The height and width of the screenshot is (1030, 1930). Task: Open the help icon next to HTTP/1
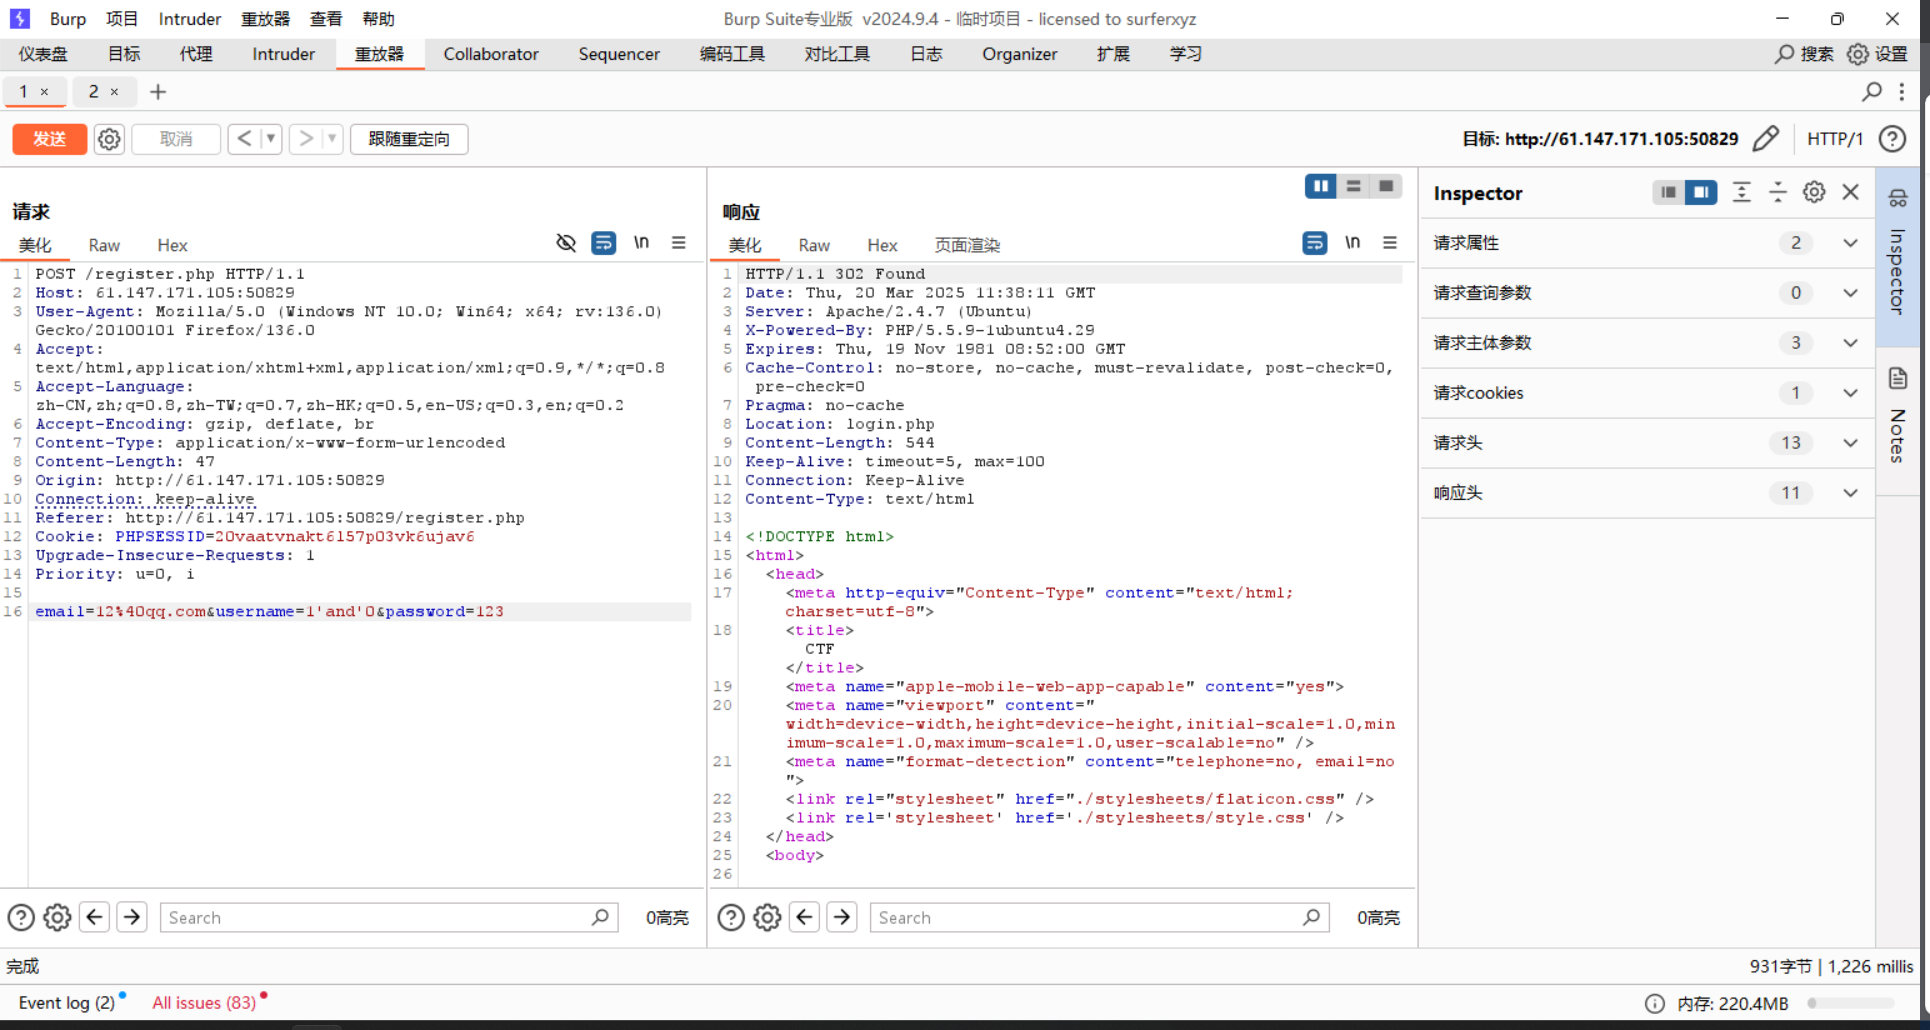1892,139
